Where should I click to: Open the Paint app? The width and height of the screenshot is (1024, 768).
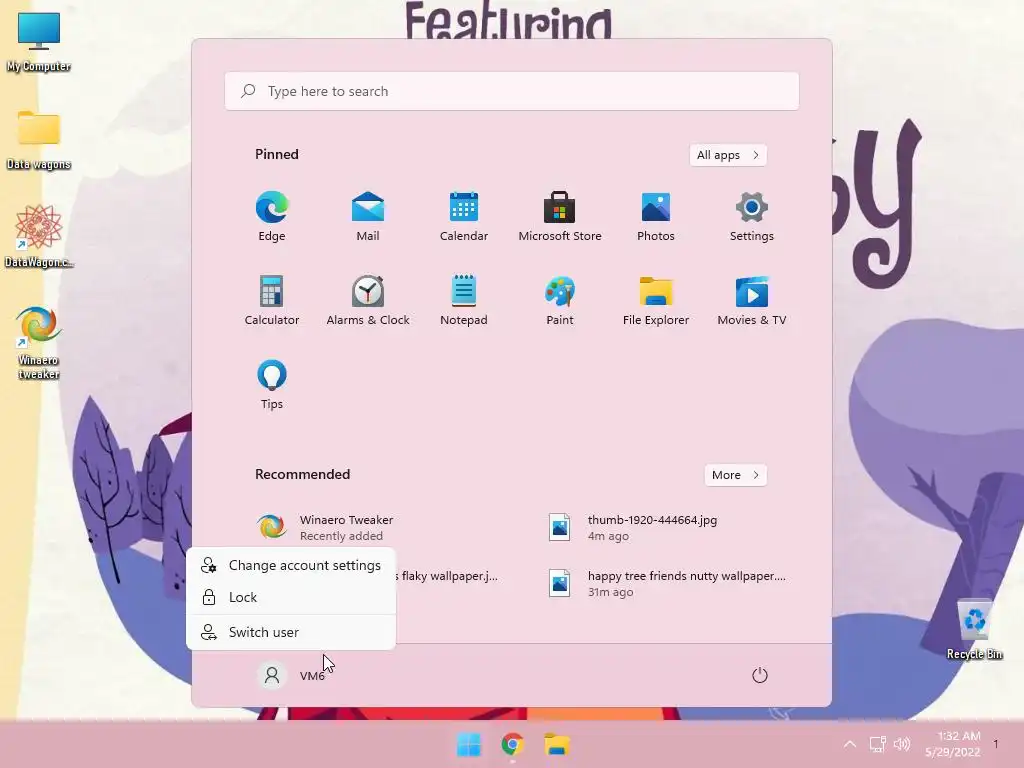click(x=560, y=300)
